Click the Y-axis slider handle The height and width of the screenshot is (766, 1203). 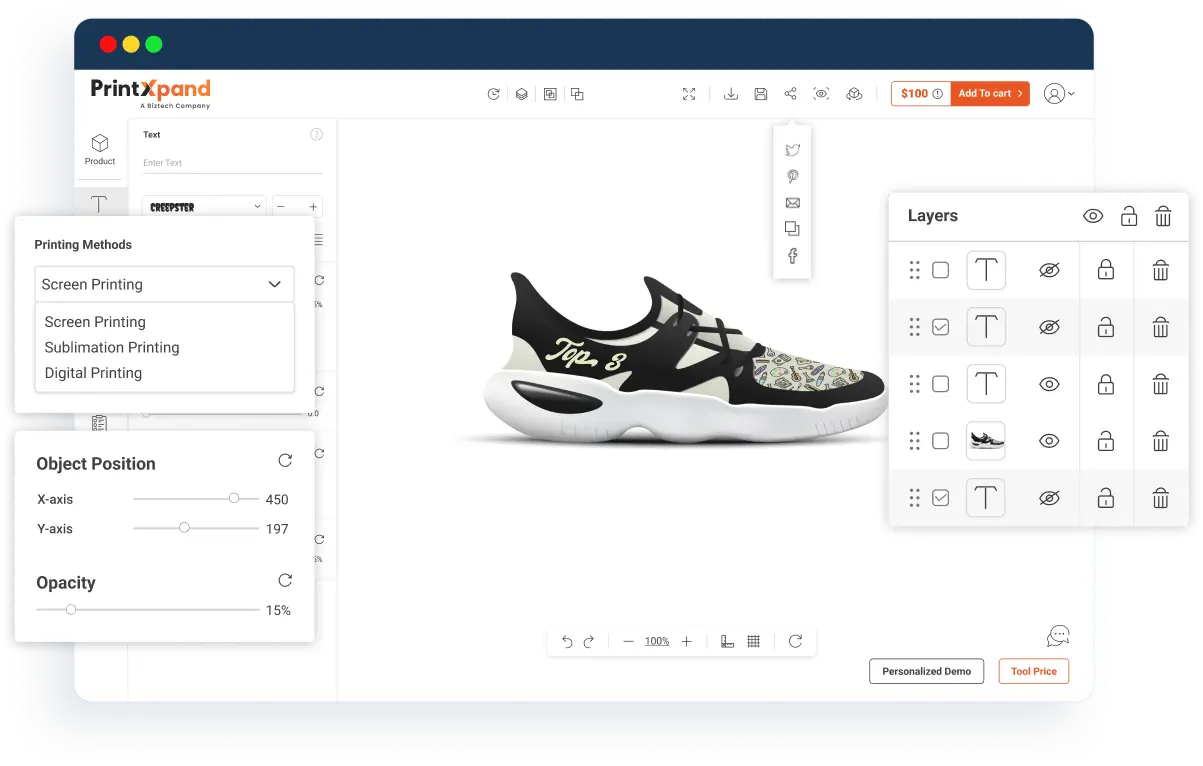coord(184,527)
